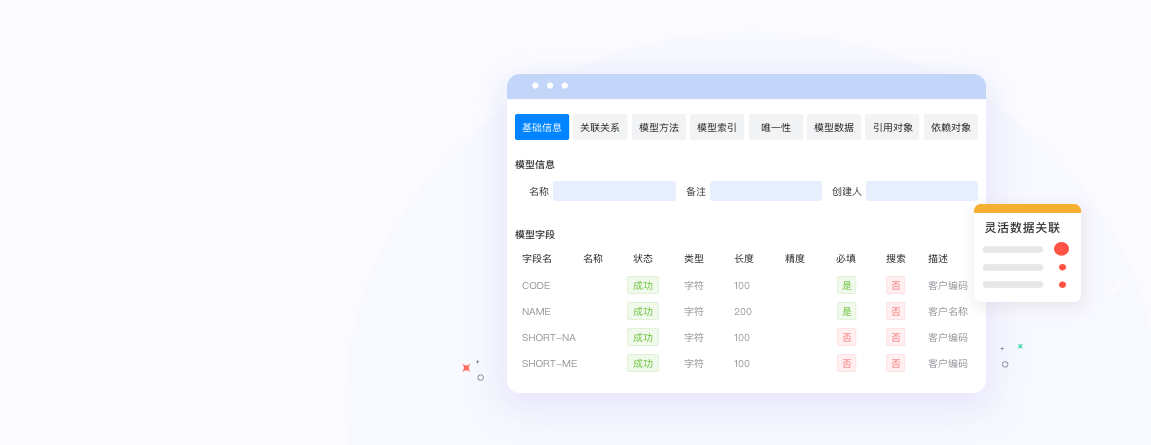Toggle the 搜索 否 badge in CODE row
1151x445 pixels.
coord(896,285)
